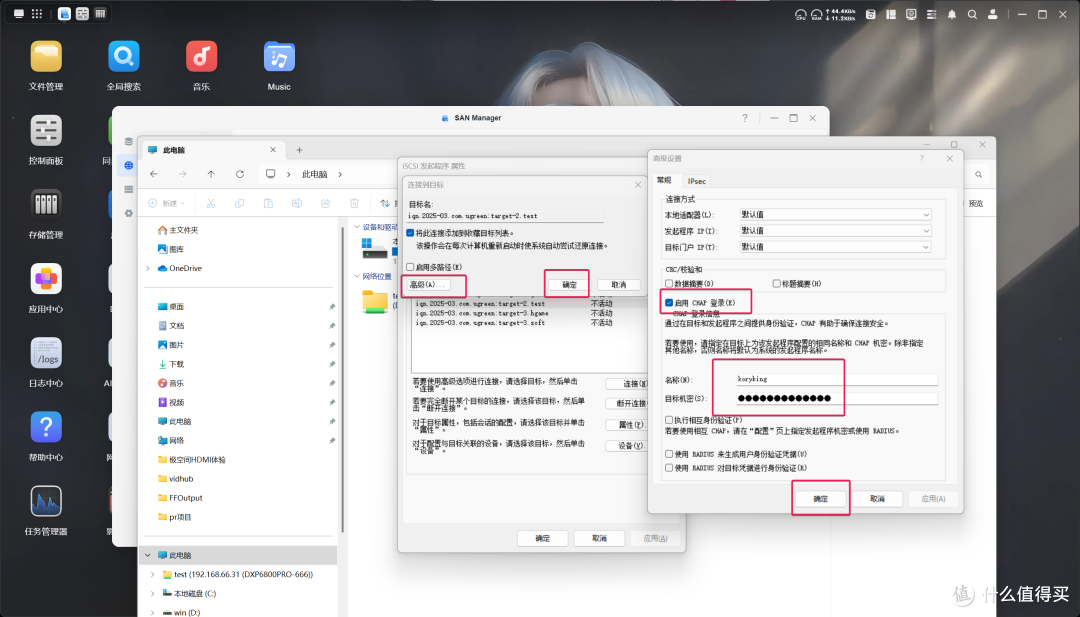The image size is (1080, 617).
Task: Open the task list icon in top bar
Action: pos(931,14)
